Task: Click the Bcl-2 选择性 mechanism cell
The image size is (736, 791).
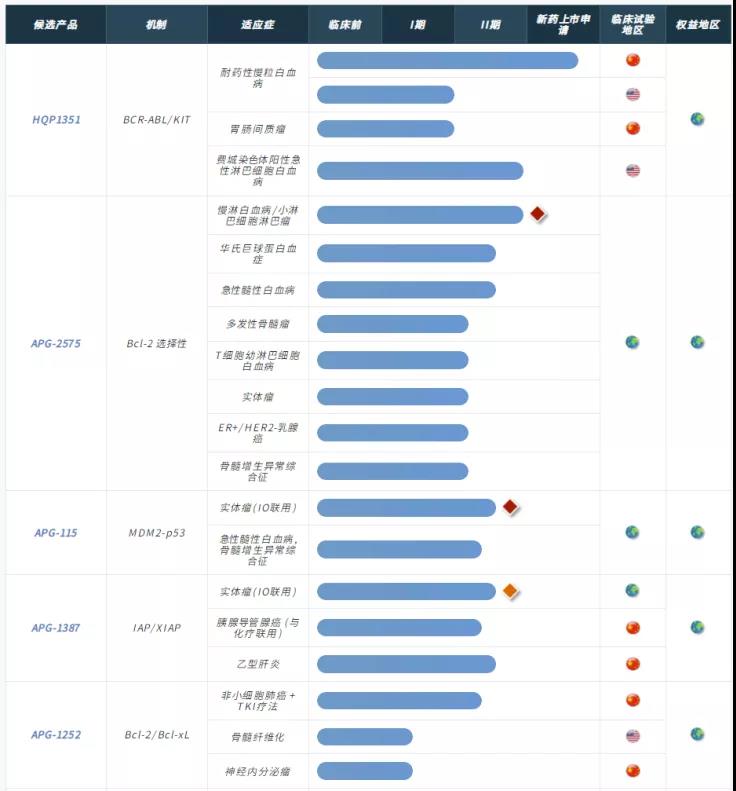Action: point(156,344)
